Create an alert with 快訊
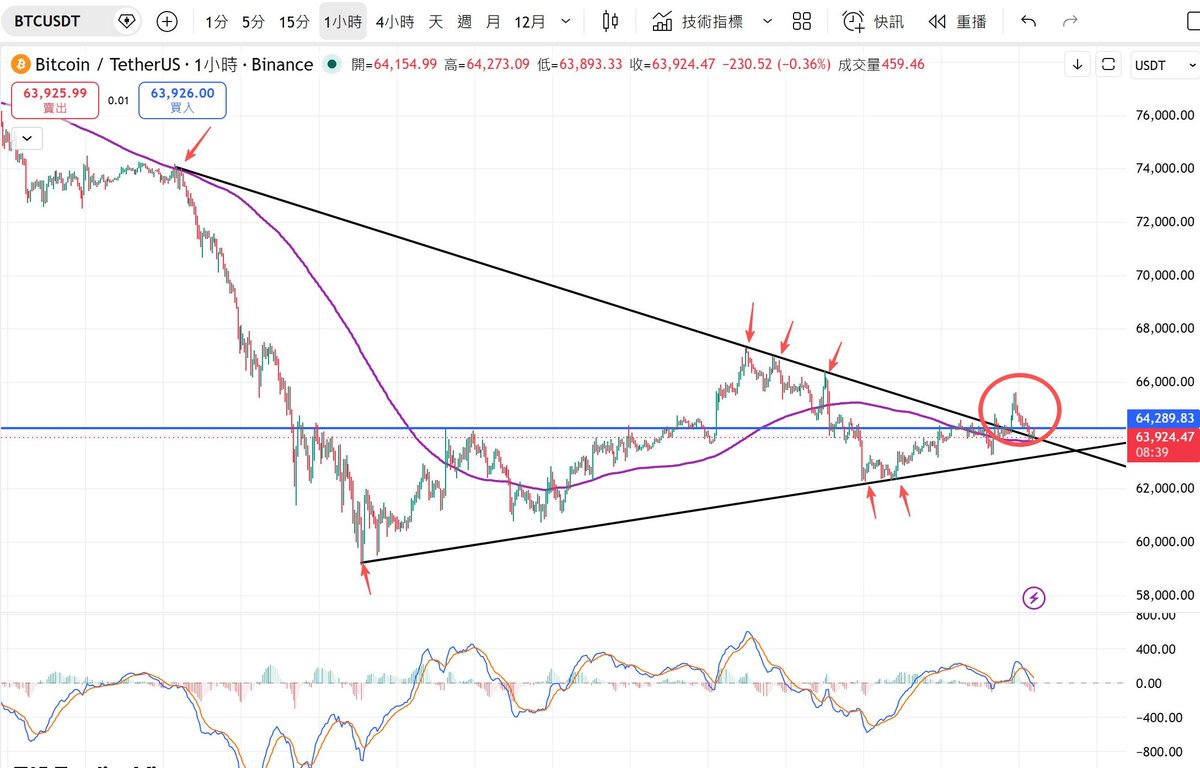1200x768 pixels. click(873, 21)
